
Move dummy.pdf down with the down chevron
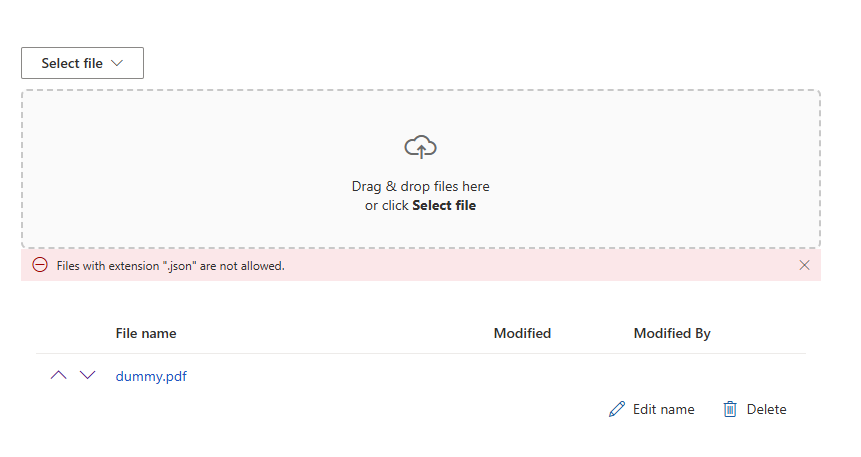[x=88, y=375]
